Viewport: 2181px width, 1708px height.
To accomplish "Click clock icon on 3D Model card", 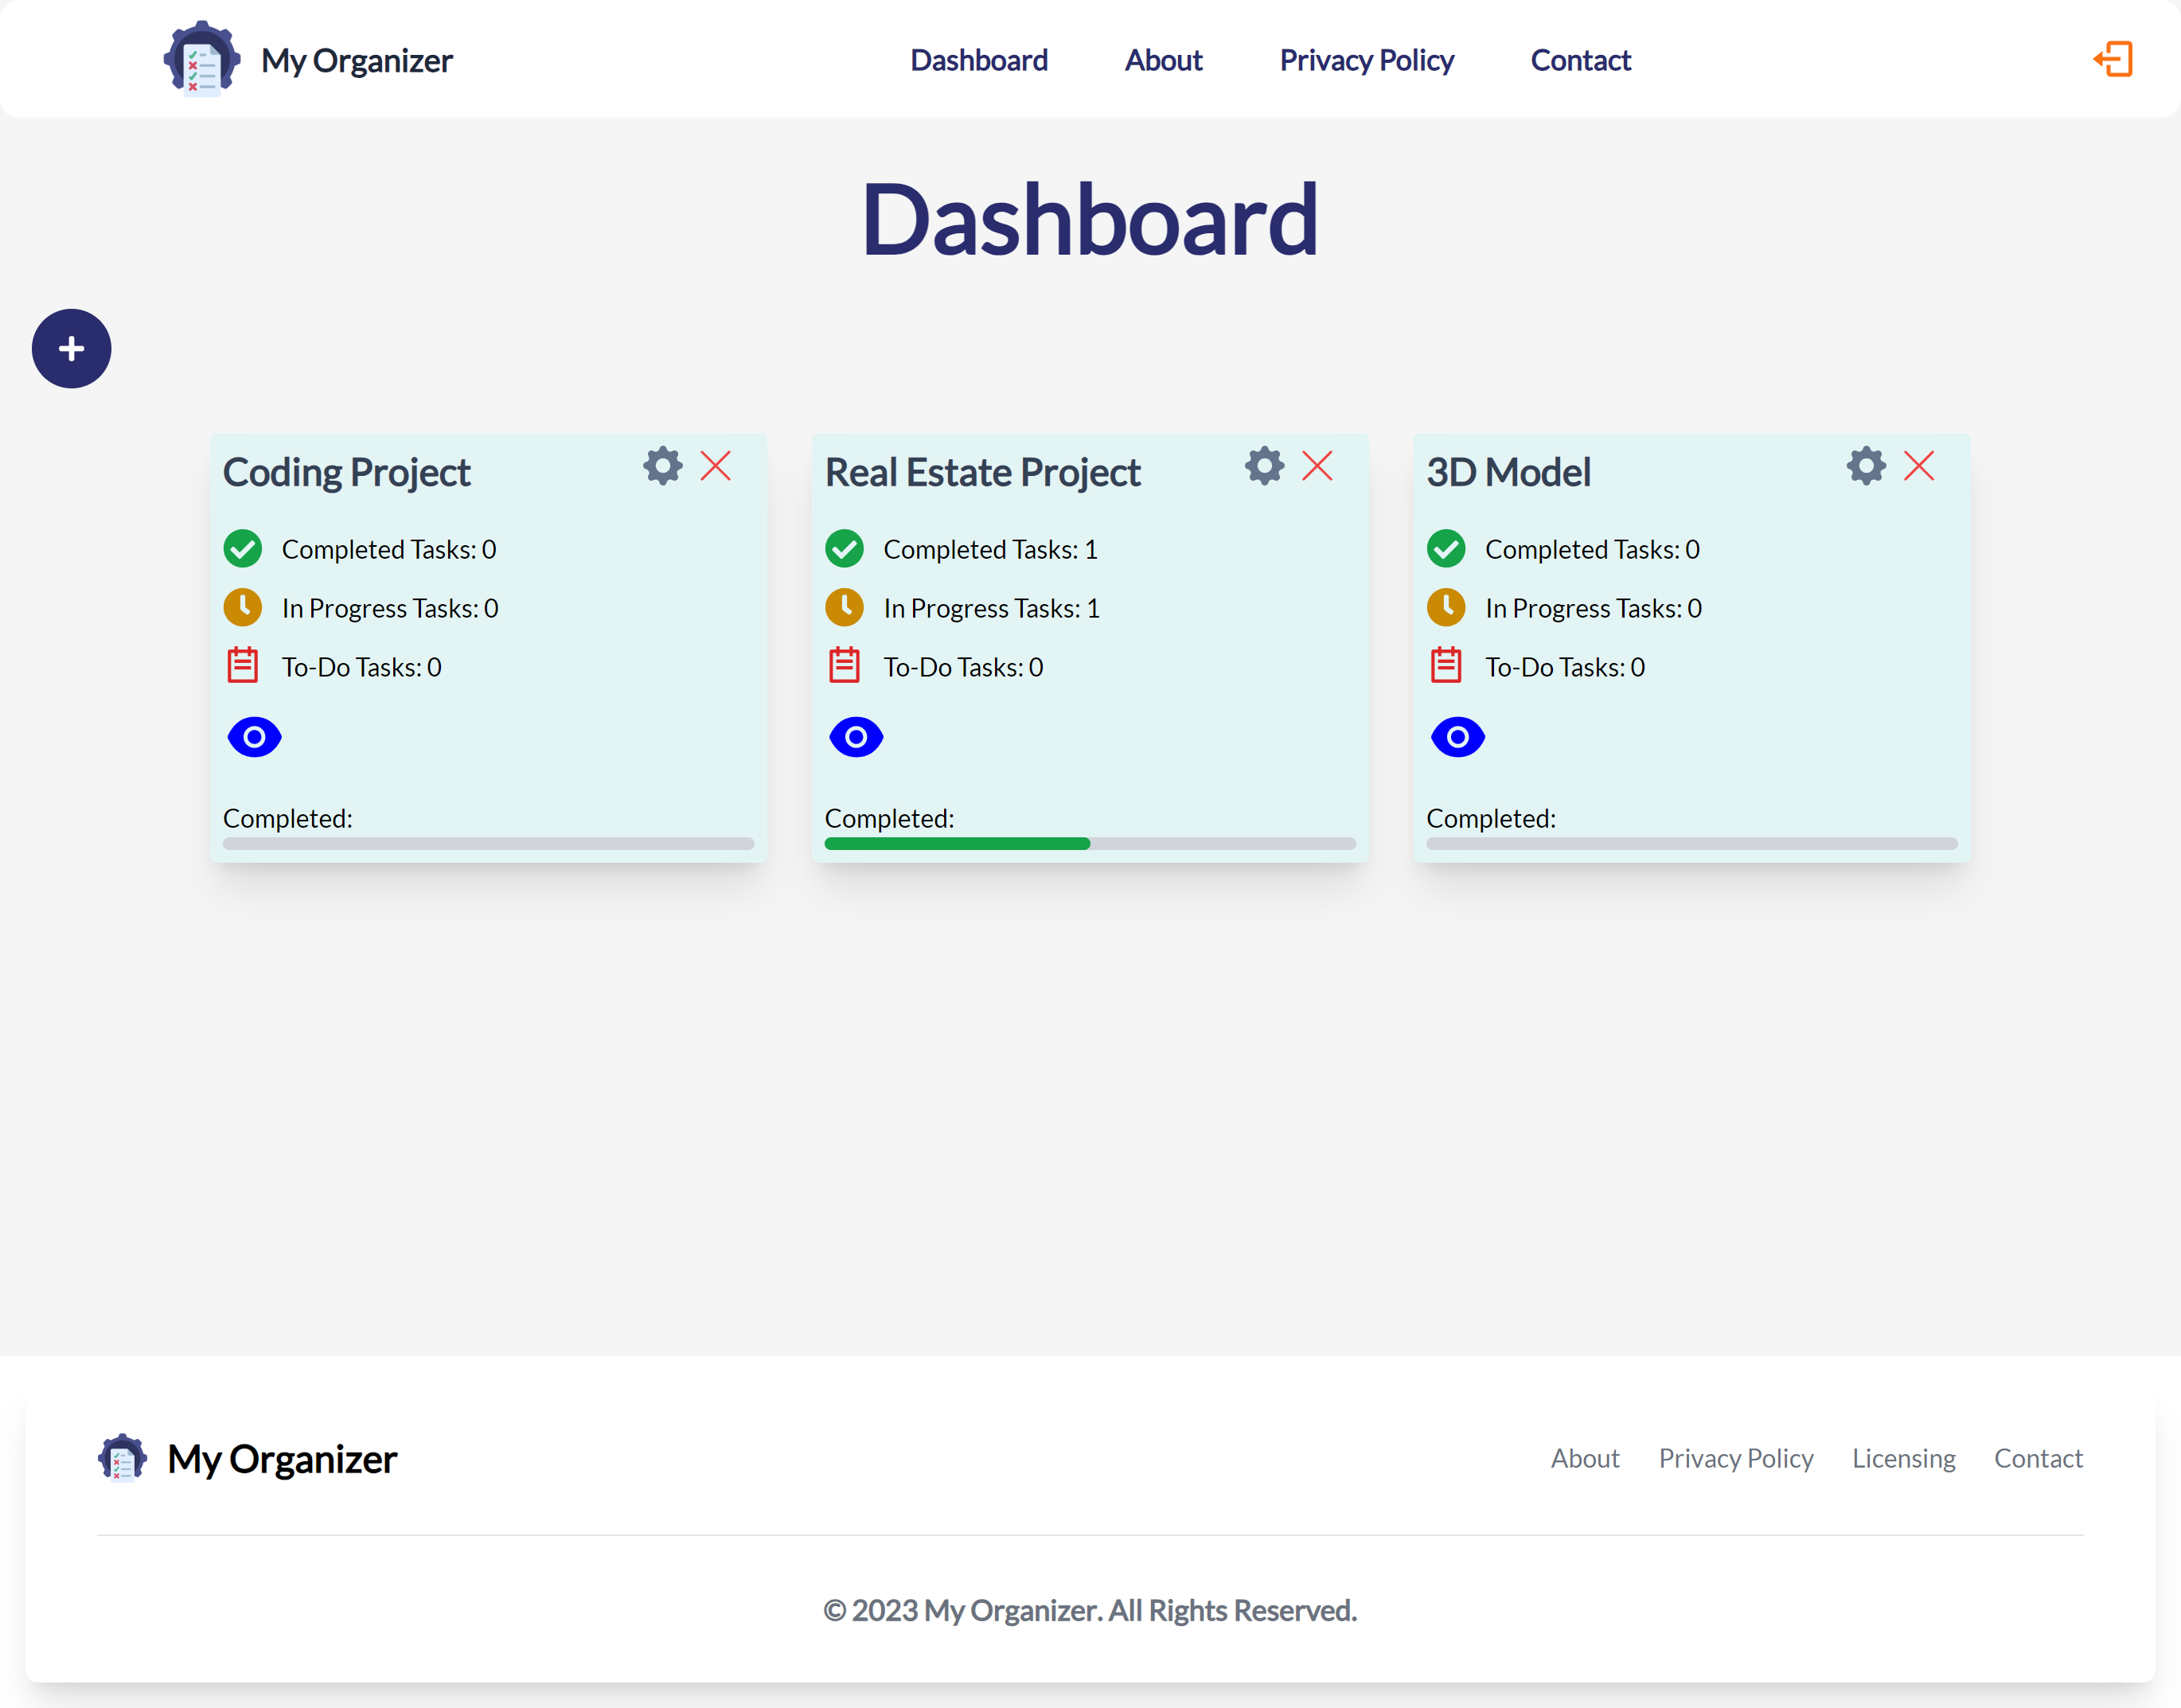I will [x=1446, y=608].
